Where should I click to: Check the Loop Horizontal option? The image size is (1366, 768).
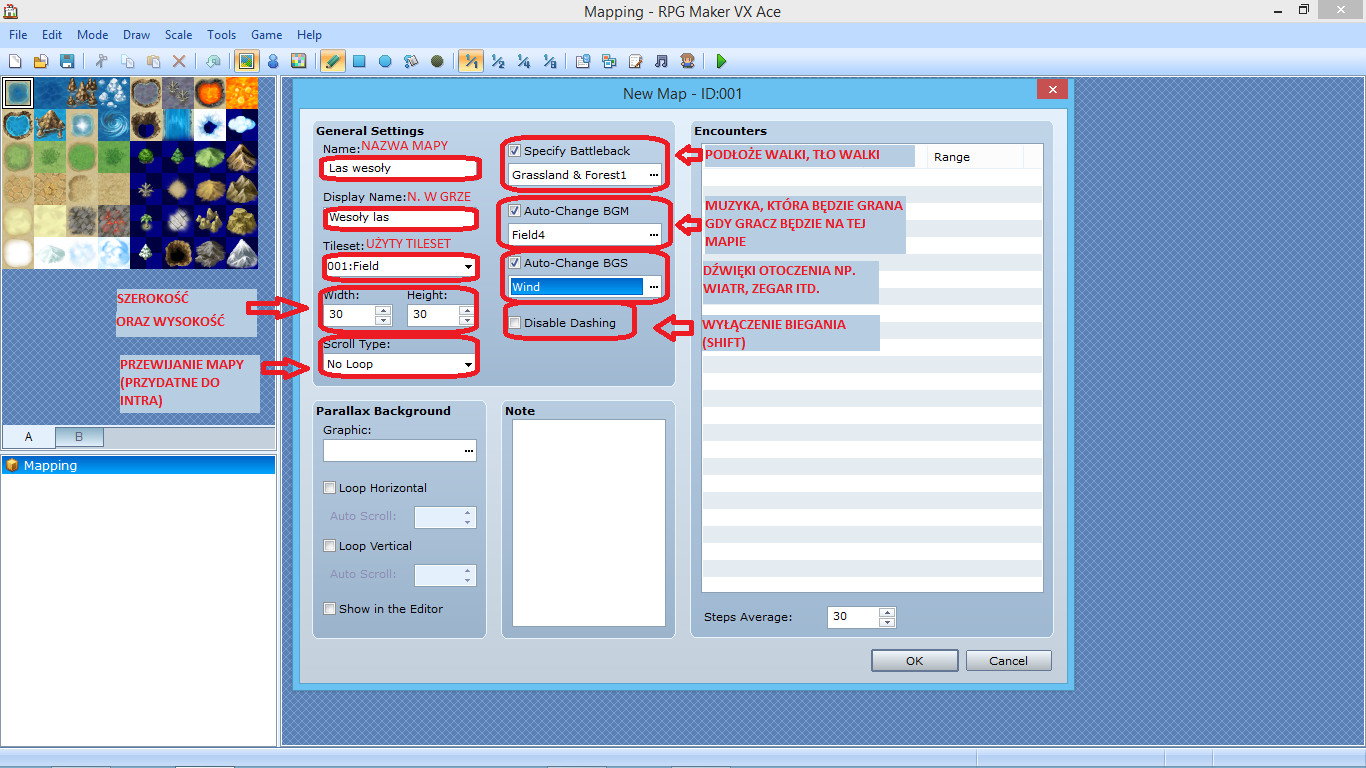click(329, 488)
